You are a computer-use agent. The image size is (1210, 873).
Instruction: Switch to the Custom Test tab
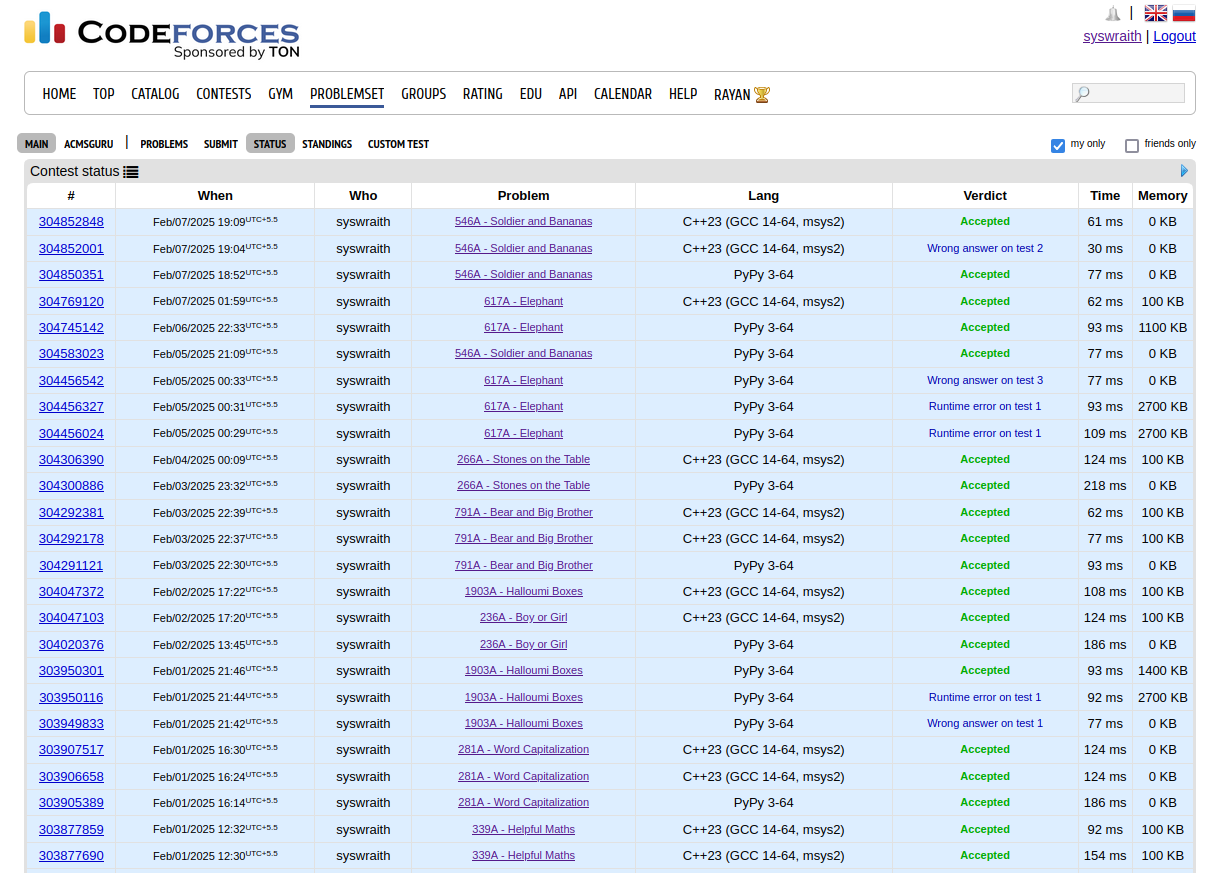(x=398, y=144)
